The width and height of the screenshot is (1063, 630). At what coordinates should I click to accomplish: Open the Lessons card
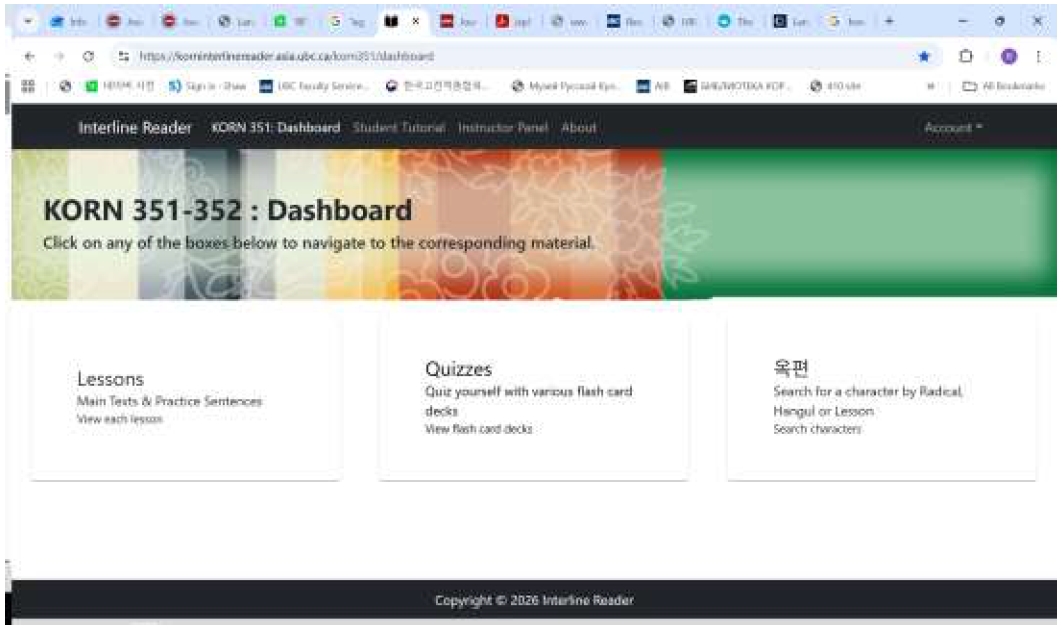click(110, 379)
